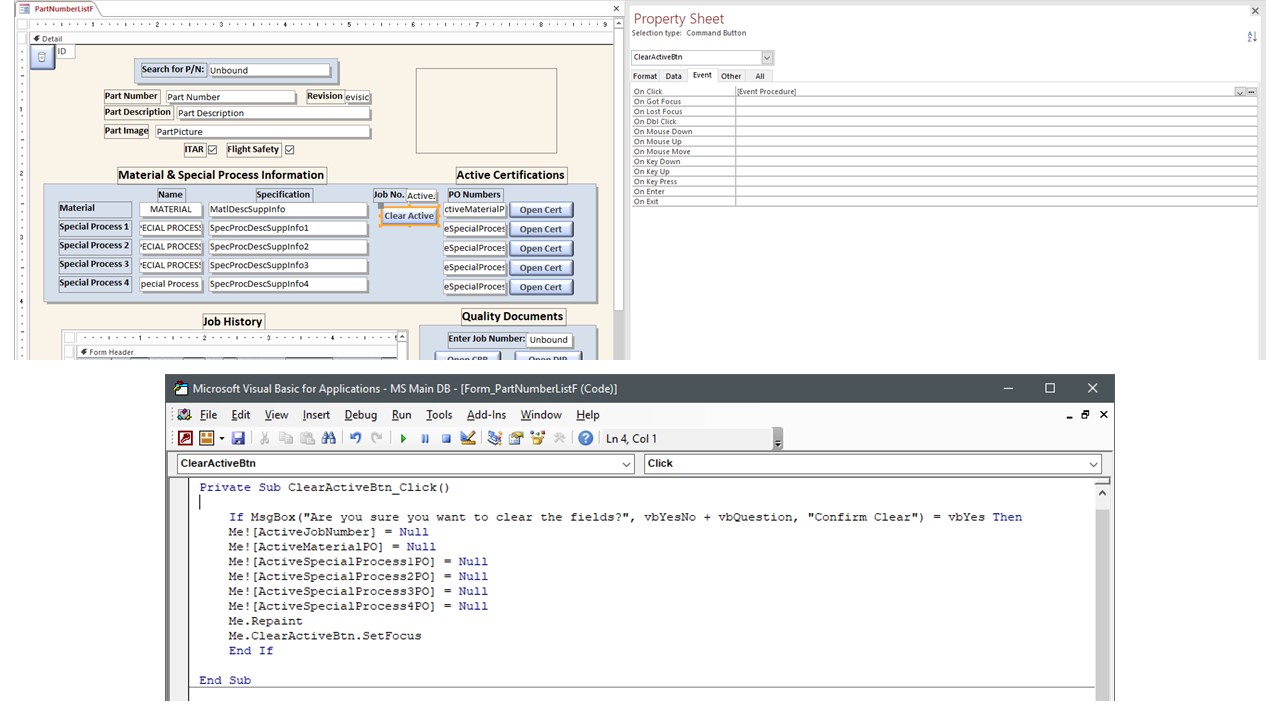Click the Save icon in VBA toolbar

(x=238, y=438)
